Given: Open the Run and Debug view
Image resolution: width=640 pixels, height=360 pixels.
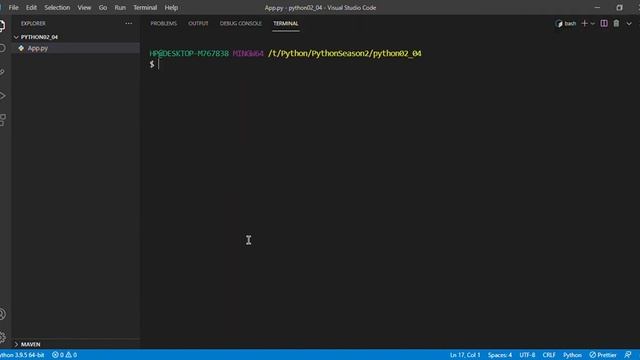Looking at the screenshot, I should point(2,96).
